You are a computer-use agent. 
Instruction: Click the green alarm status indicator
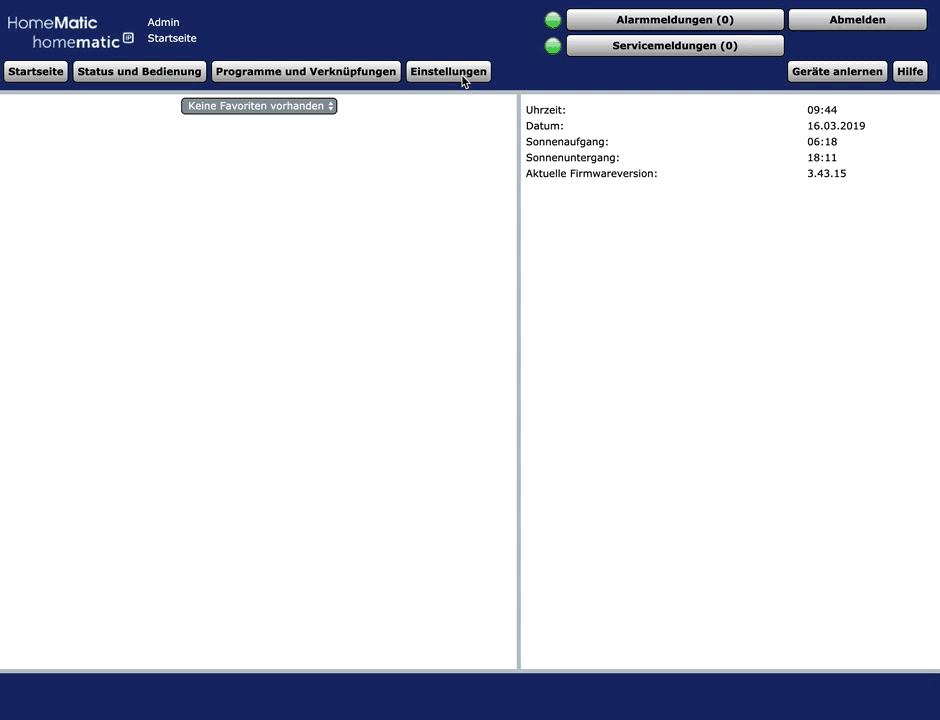pos(553,20)
